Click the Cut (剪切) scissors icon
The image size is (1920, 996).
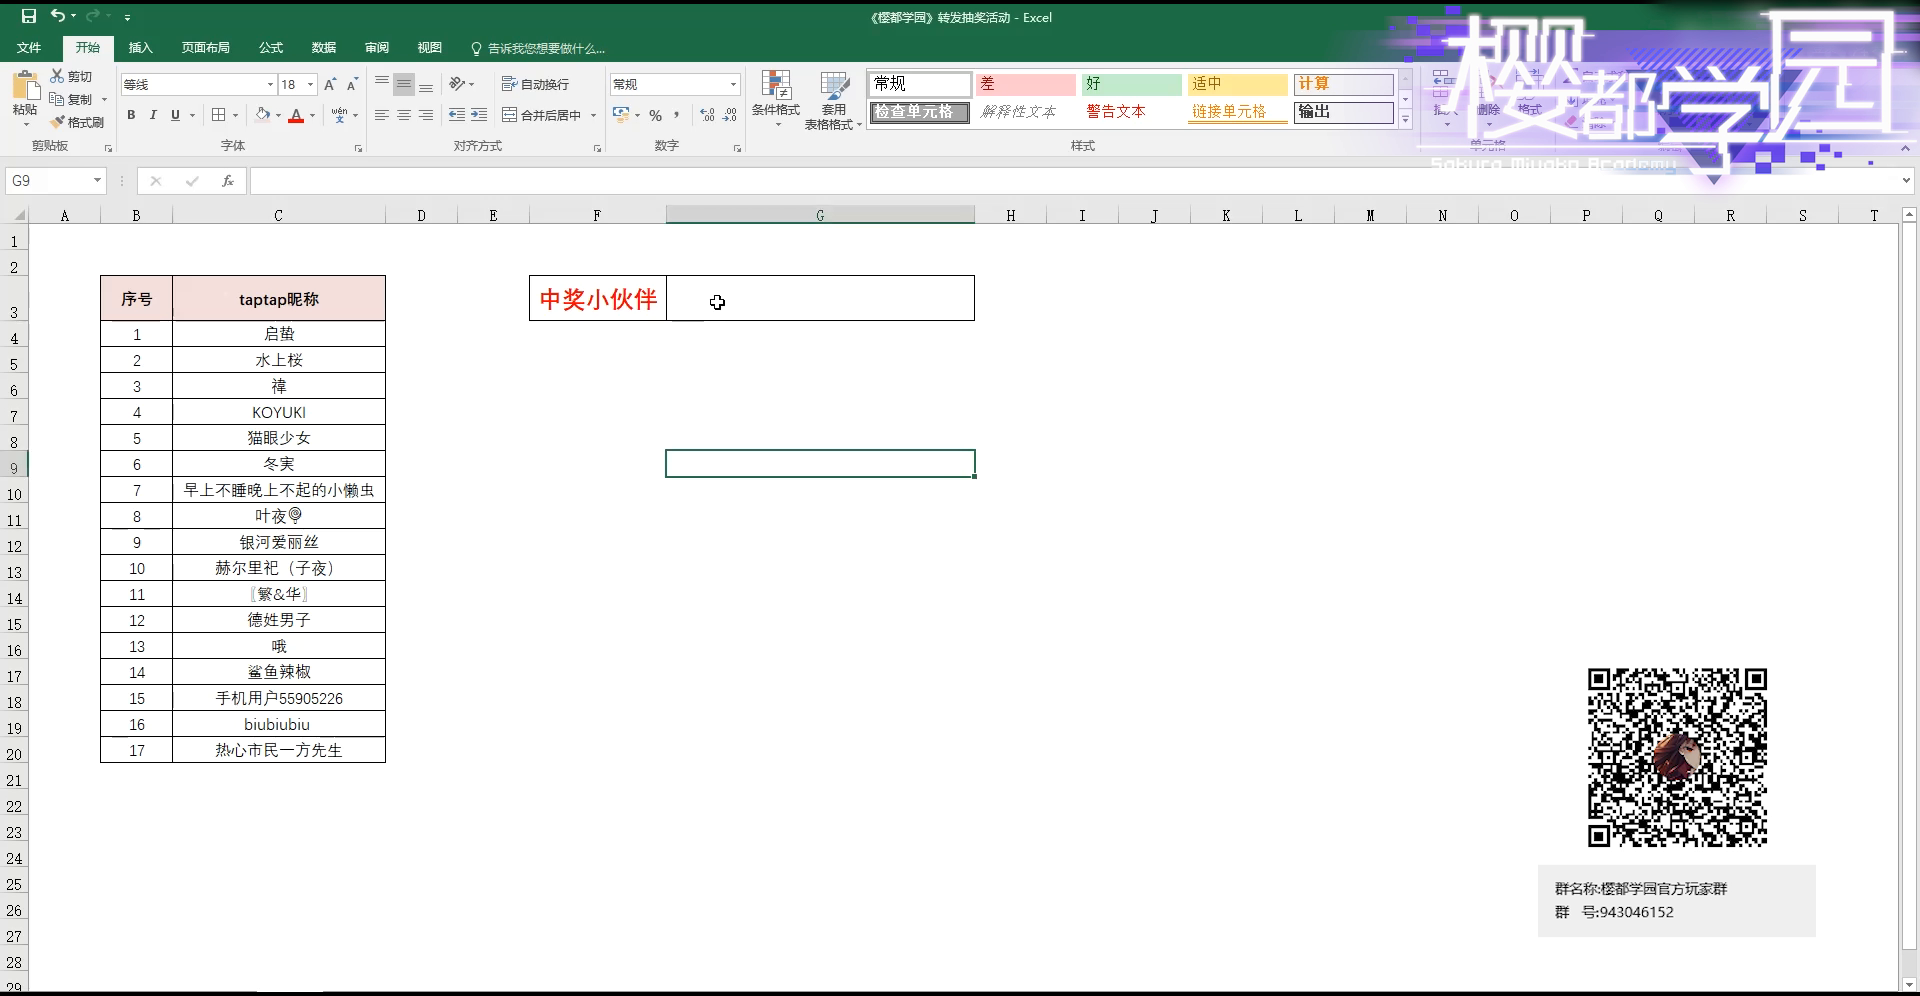click(58, 76)
